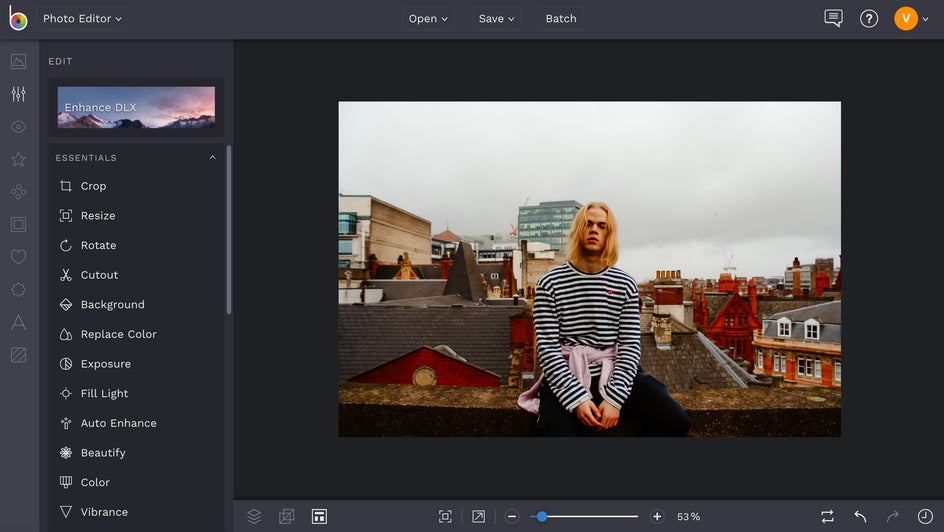Image resolution: width=944 pixels, height=532 pixels.
Task: Toggle fit-to-screen view button
Action: coord(445,516)
